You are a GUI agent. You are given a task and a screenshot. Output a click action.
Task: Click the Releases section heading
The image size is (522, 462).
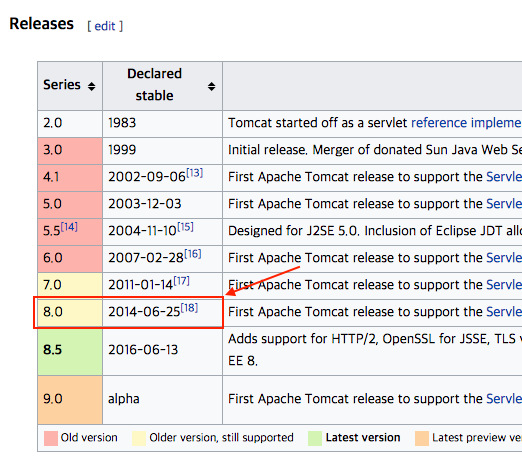42,24
